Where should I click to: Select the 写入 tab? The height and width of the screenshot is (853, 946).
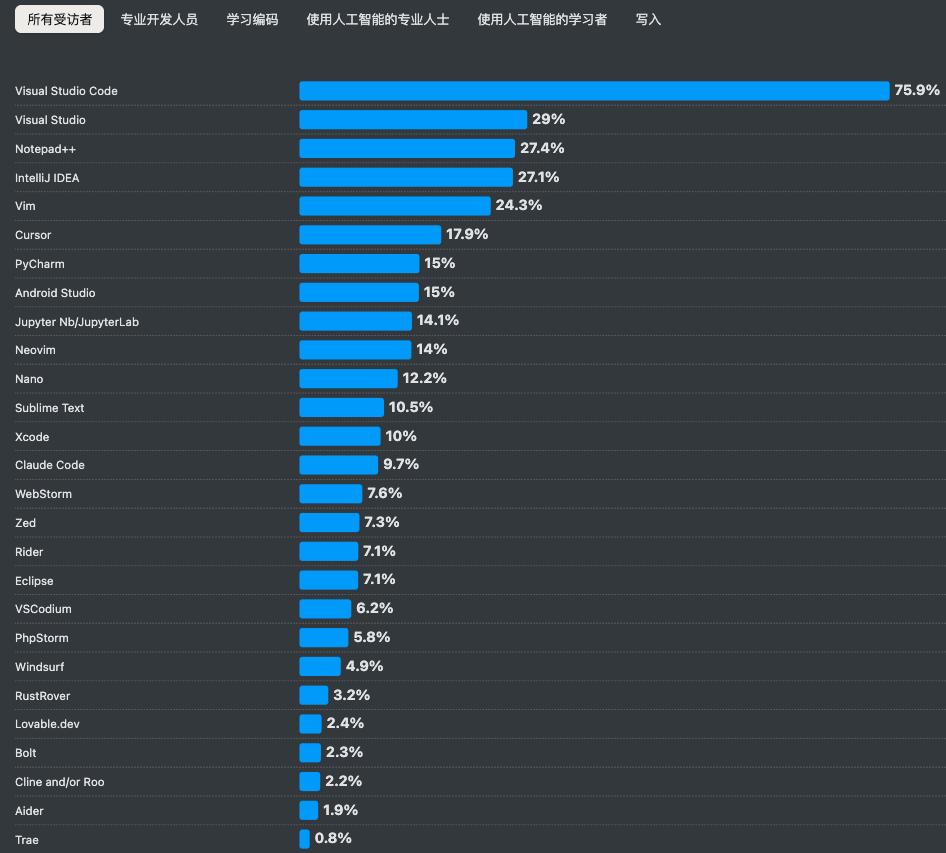[647, 18]
